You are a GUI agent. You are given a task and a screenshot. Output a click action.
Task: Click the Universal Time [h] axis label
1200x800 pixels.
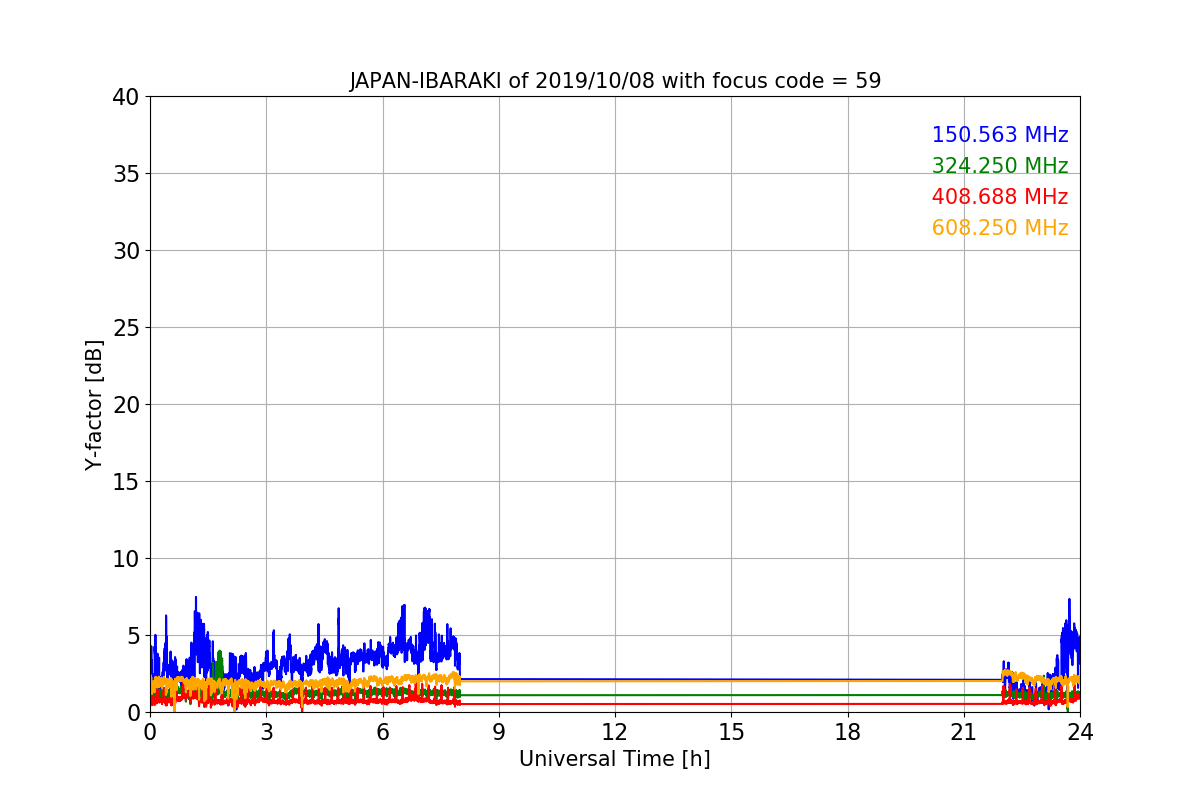pos(615,759)
